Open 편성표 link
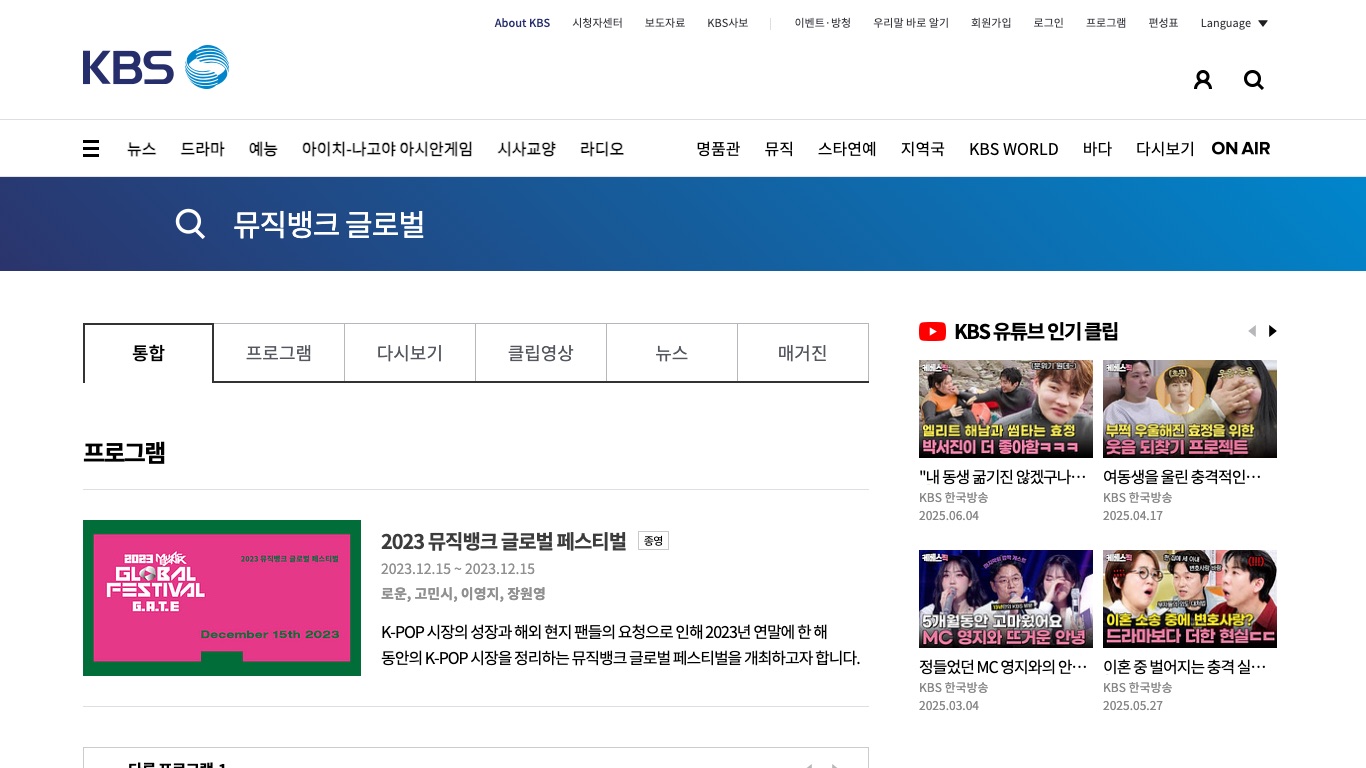The height and width of the screenshot is (768, 1366). coord(1163,23)
